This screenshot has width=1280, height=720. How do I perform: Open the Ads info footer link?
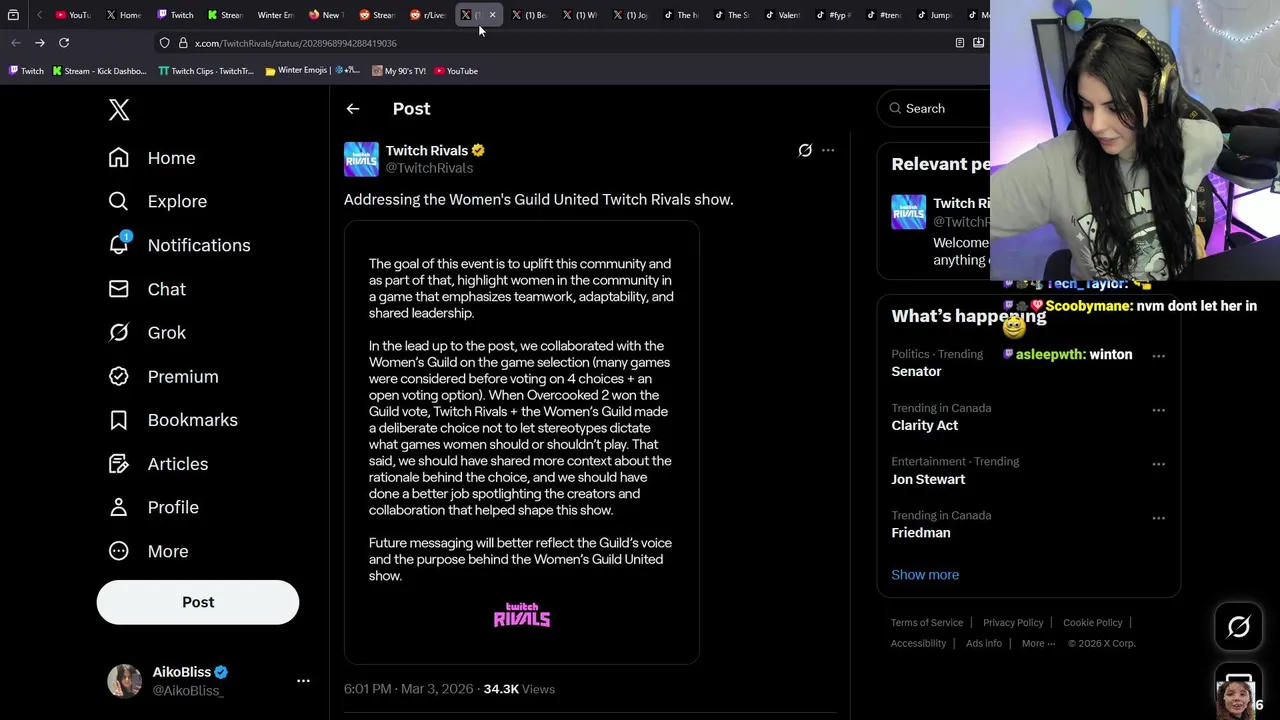[984, 644]
